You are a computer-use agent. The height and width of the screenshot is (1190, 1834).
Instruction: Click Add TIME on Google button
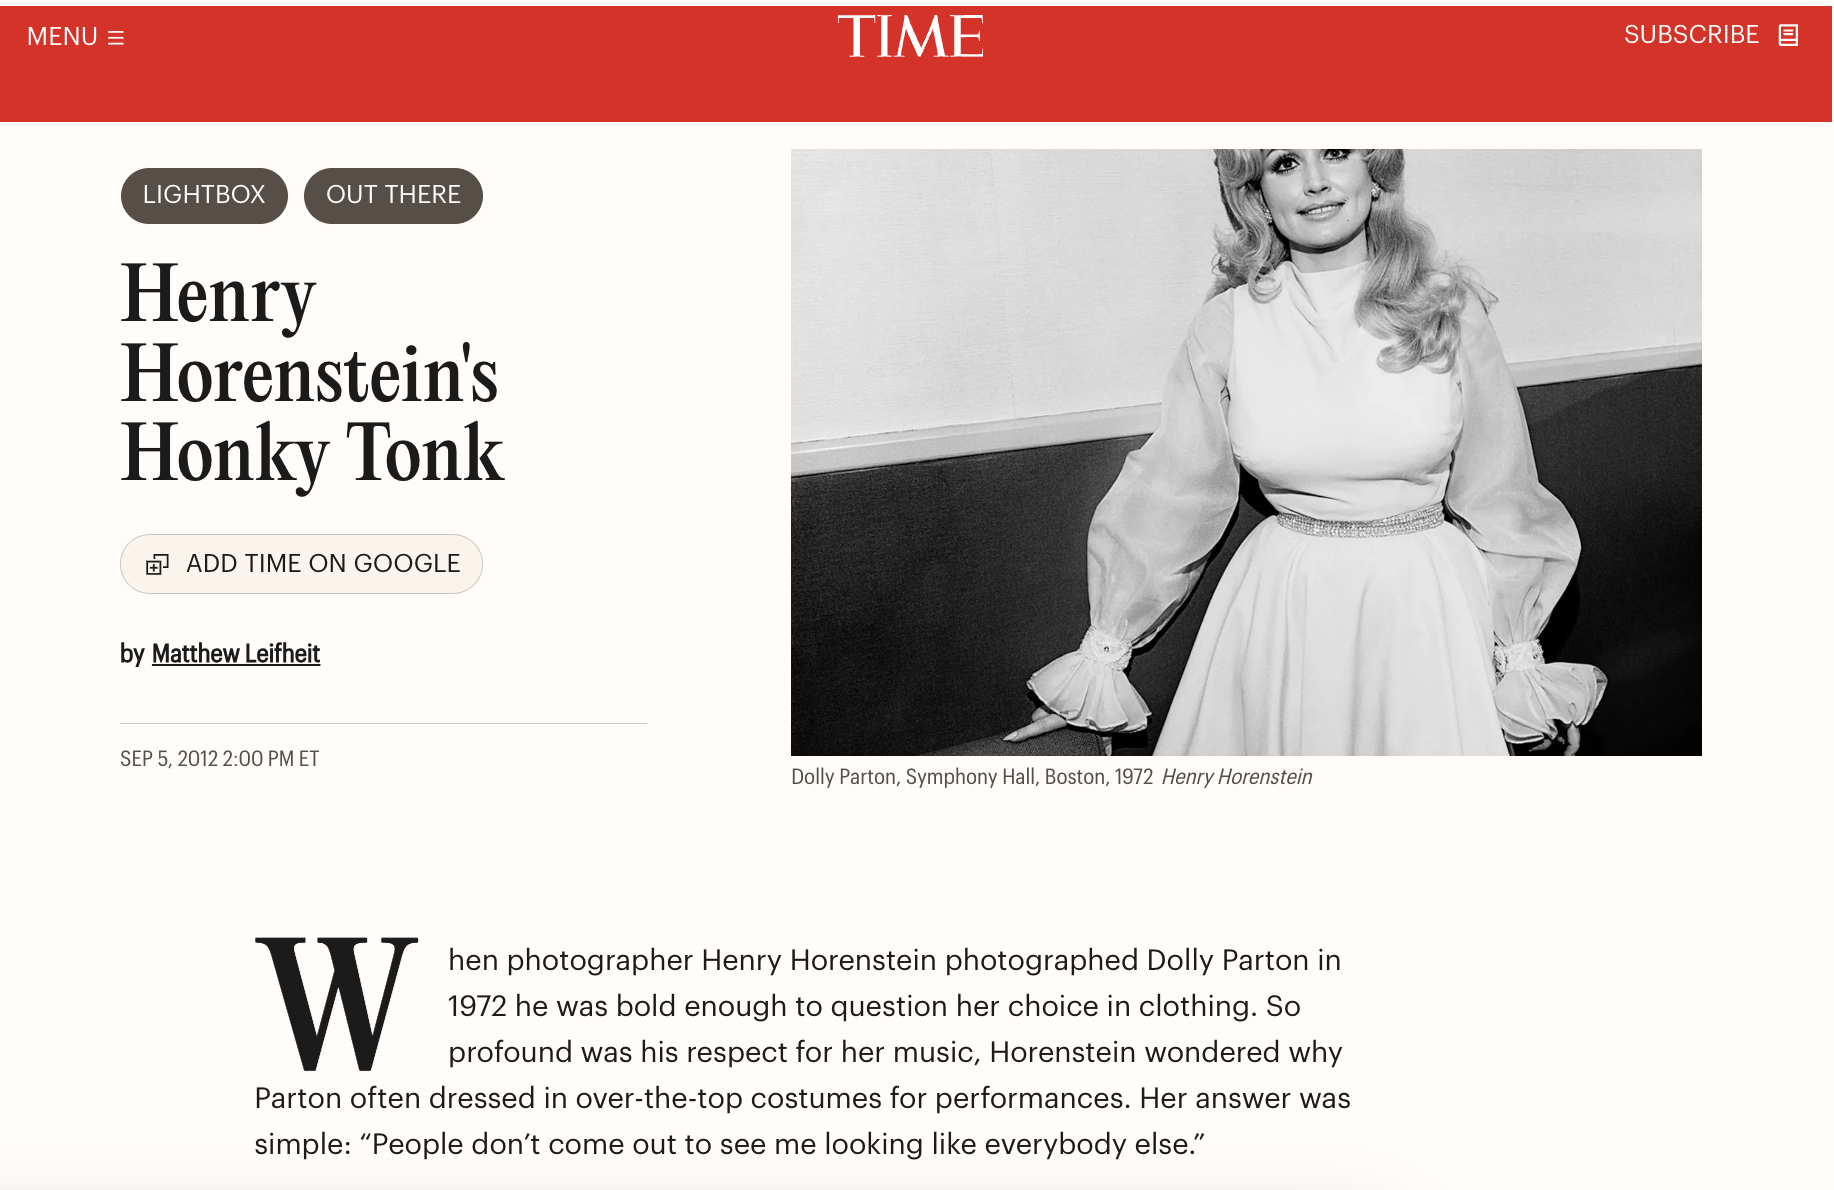point(301,564)
